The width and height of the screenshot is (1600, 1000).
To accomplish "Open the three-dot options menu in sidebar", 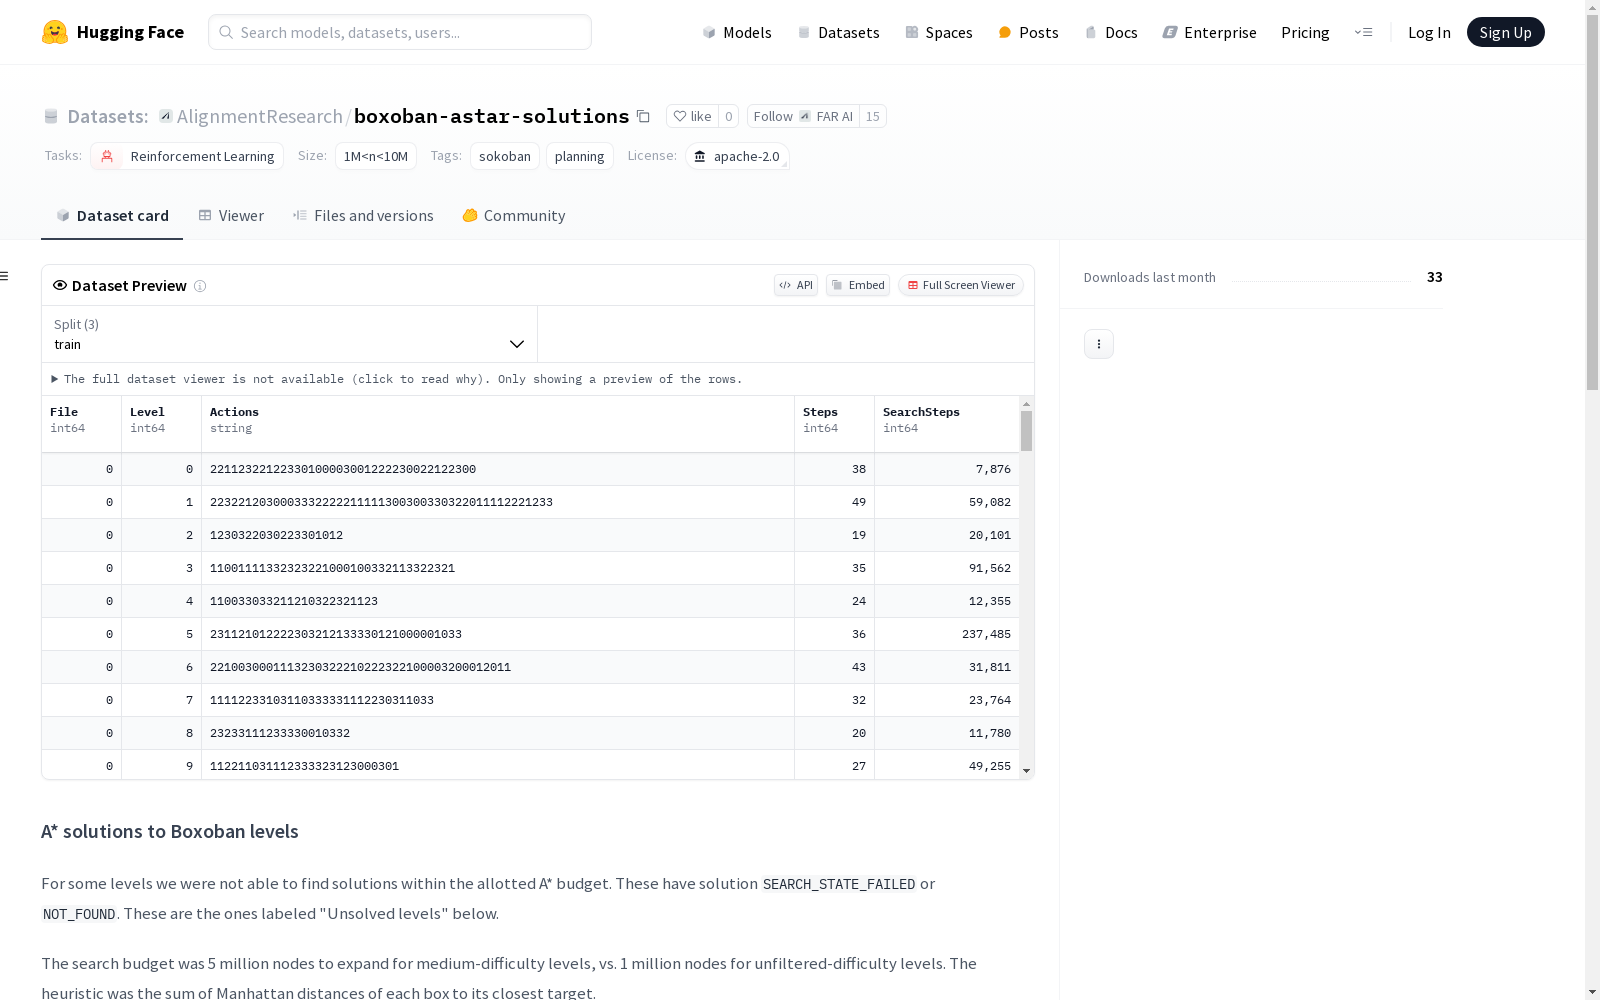I will coord(1099,344).
